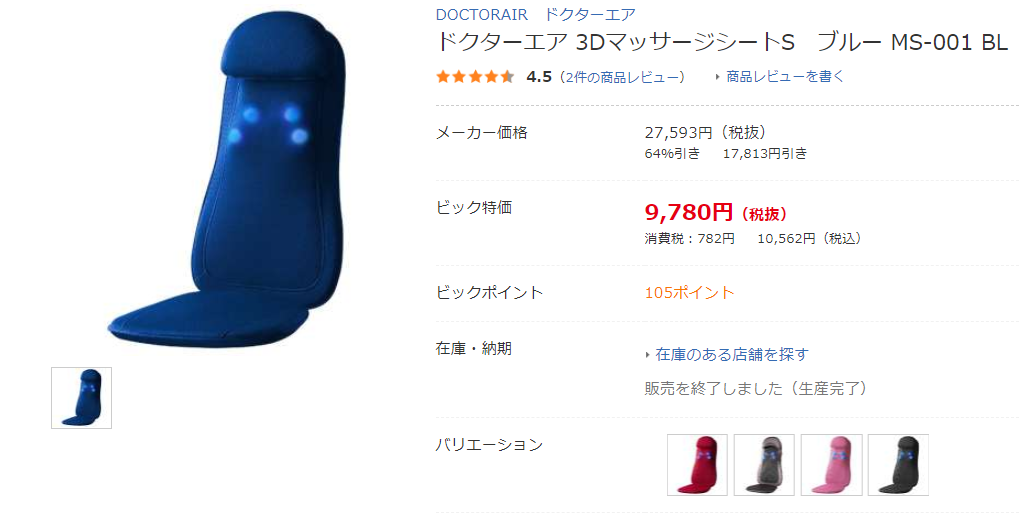Select the red massage seat variation
The height and width of the screenshot is (518, 1032).
(x=697, y=465)
